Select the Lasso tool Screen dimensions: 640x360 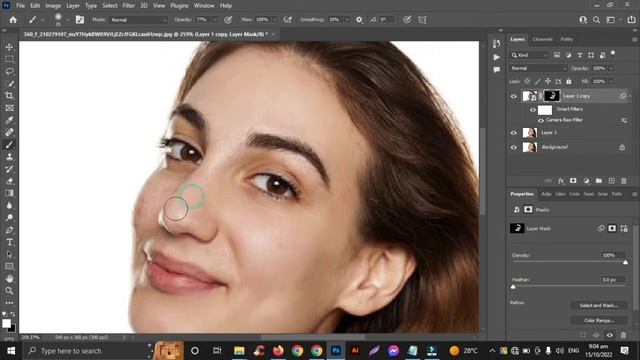(9, 71)
